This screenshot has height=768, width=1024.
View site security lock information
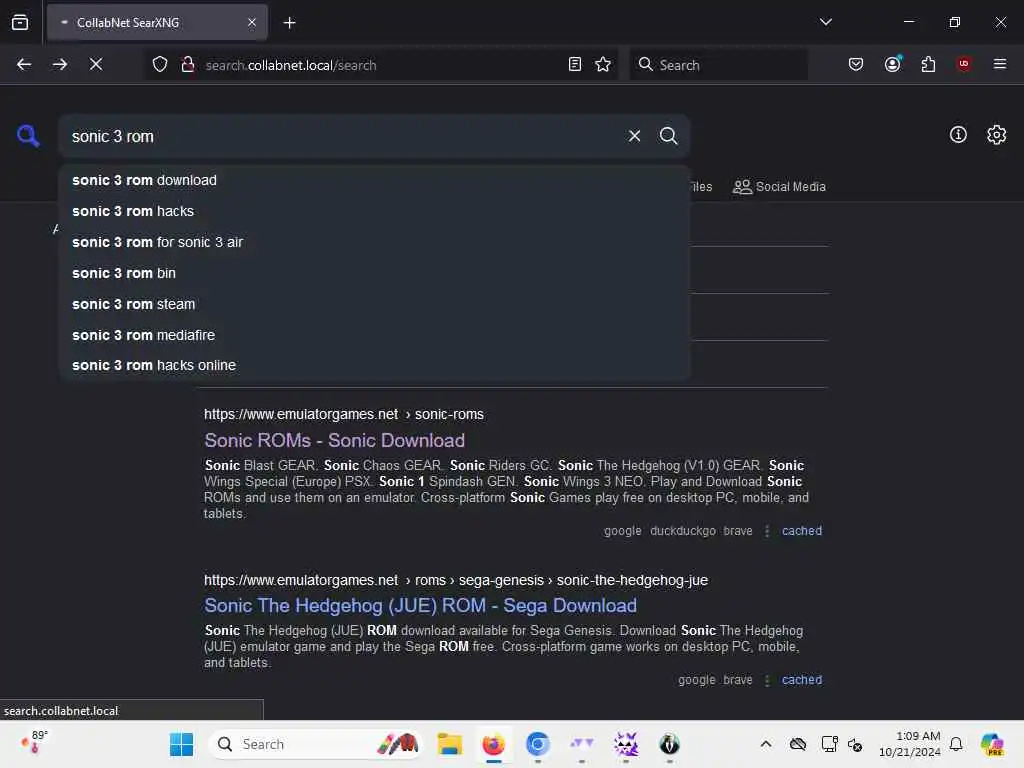pos(187,64)
